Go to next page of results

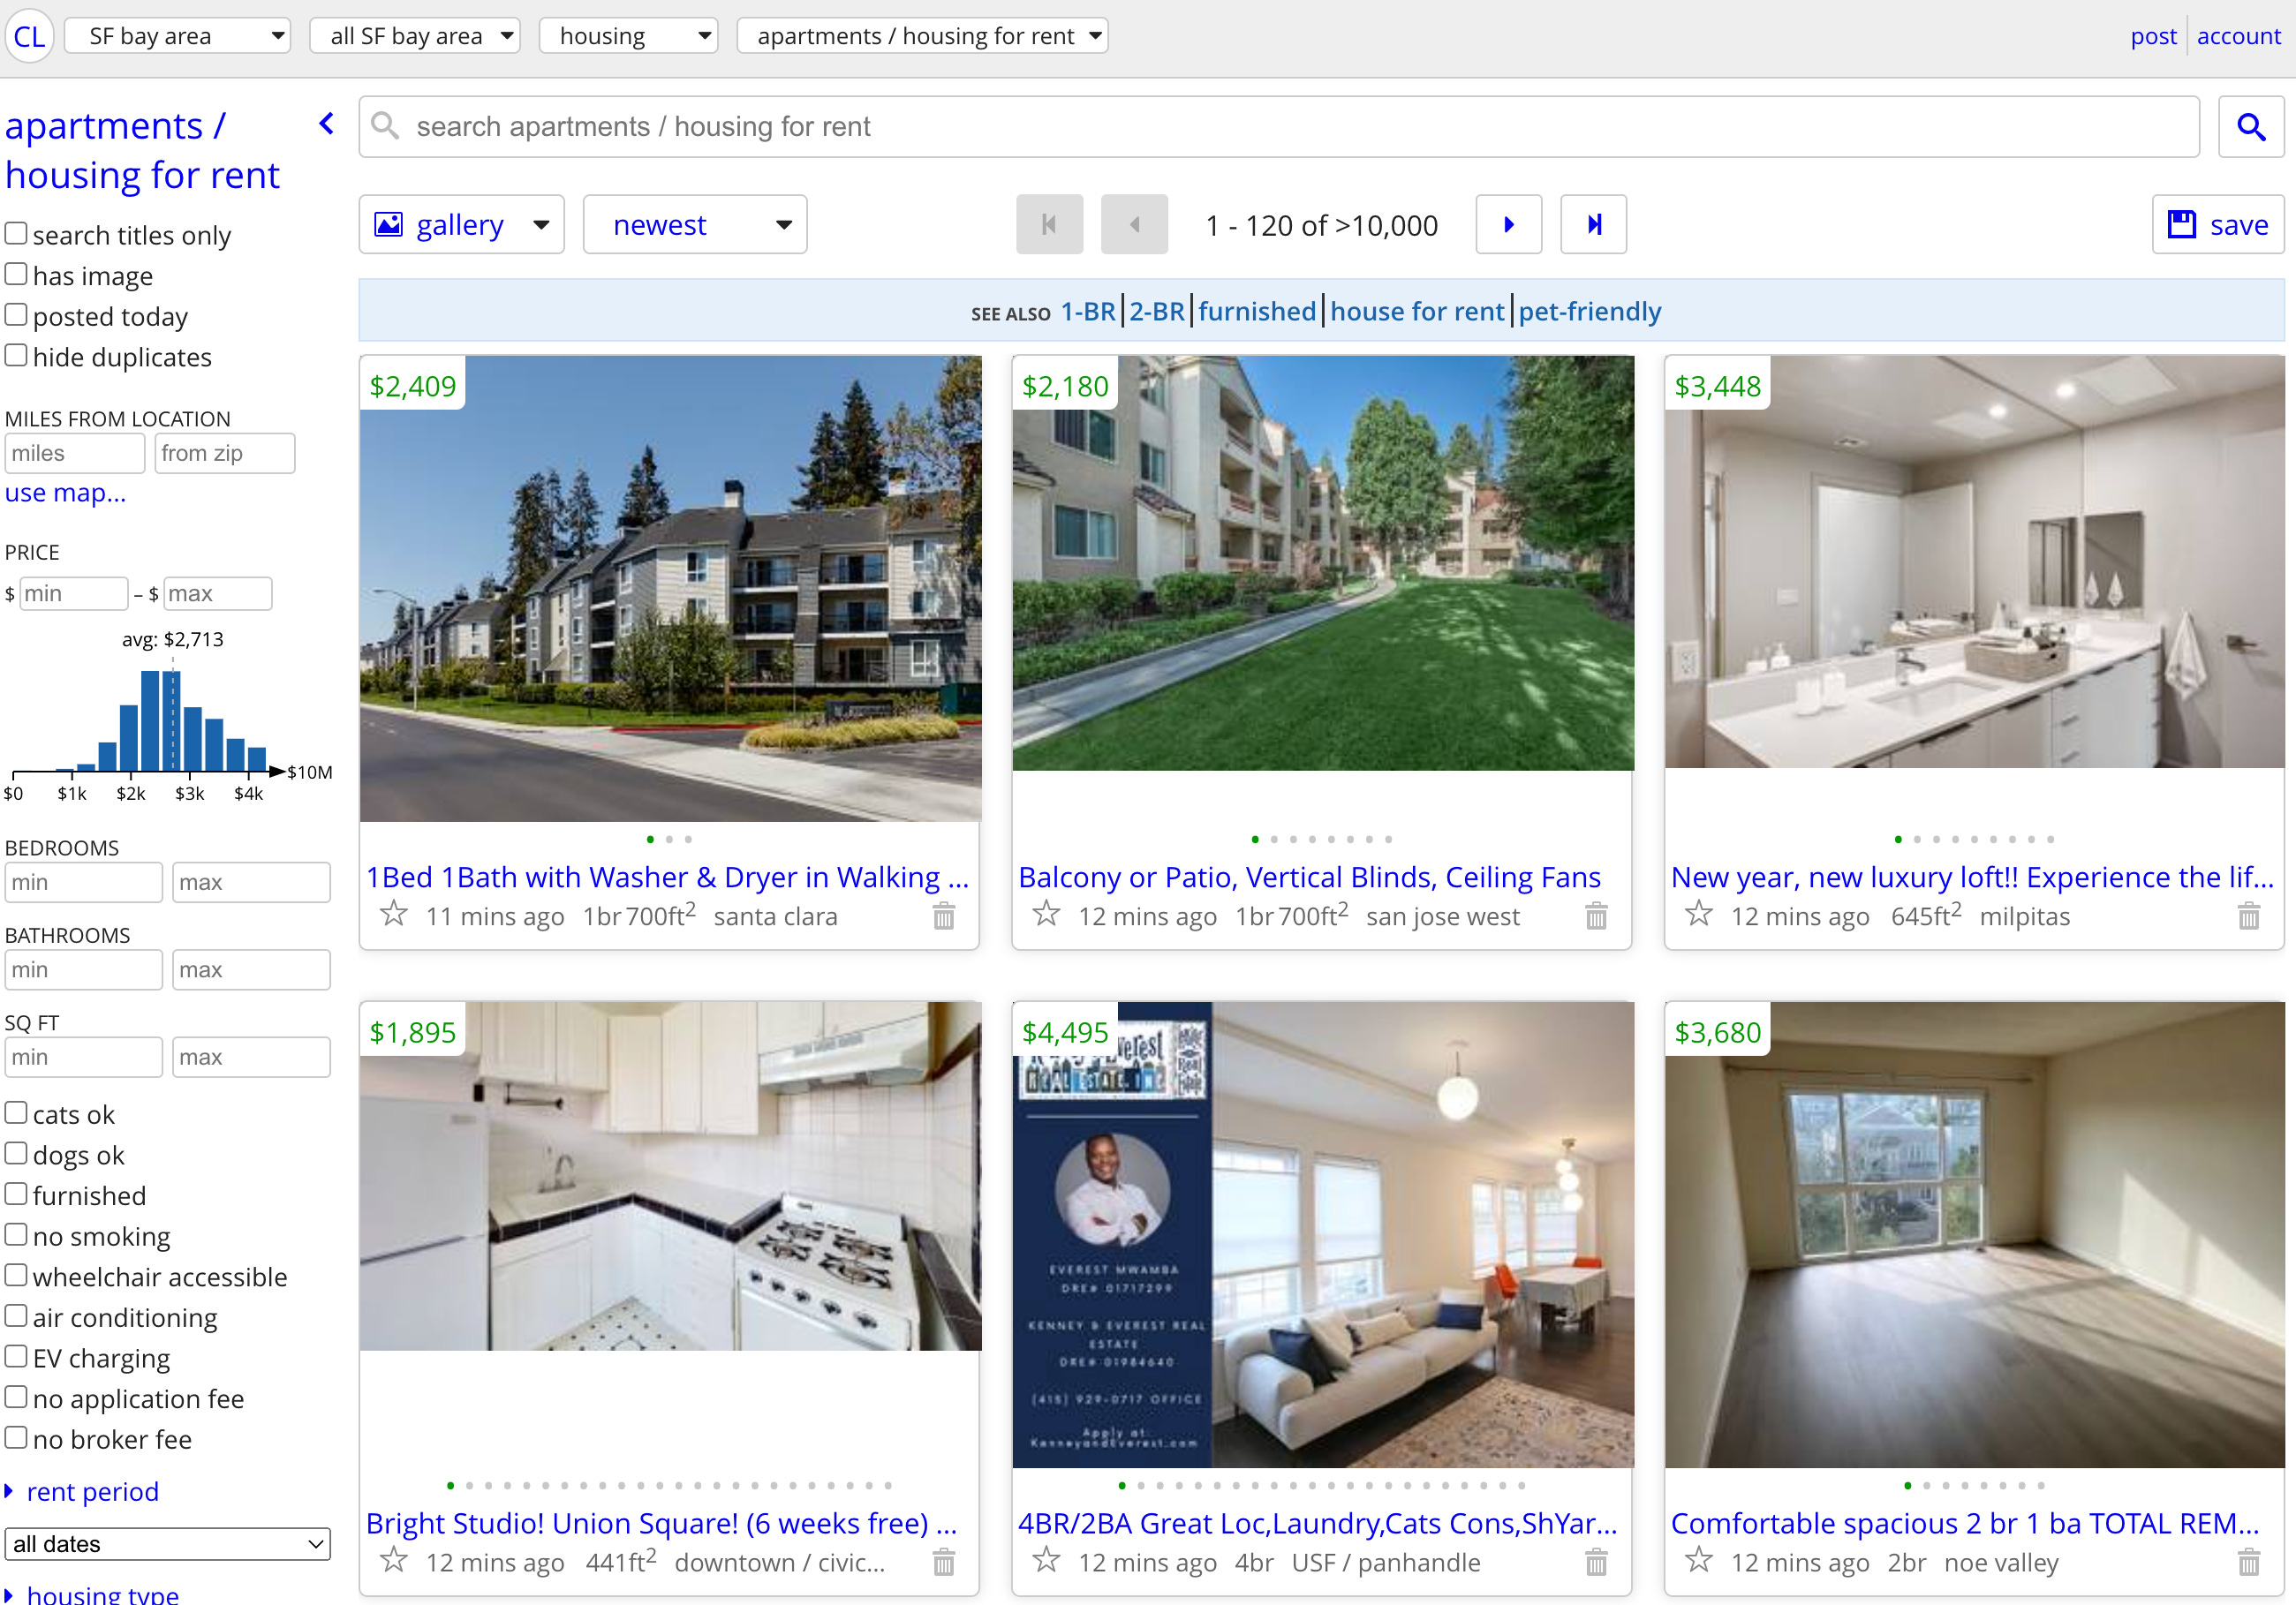click(1508, 224)
